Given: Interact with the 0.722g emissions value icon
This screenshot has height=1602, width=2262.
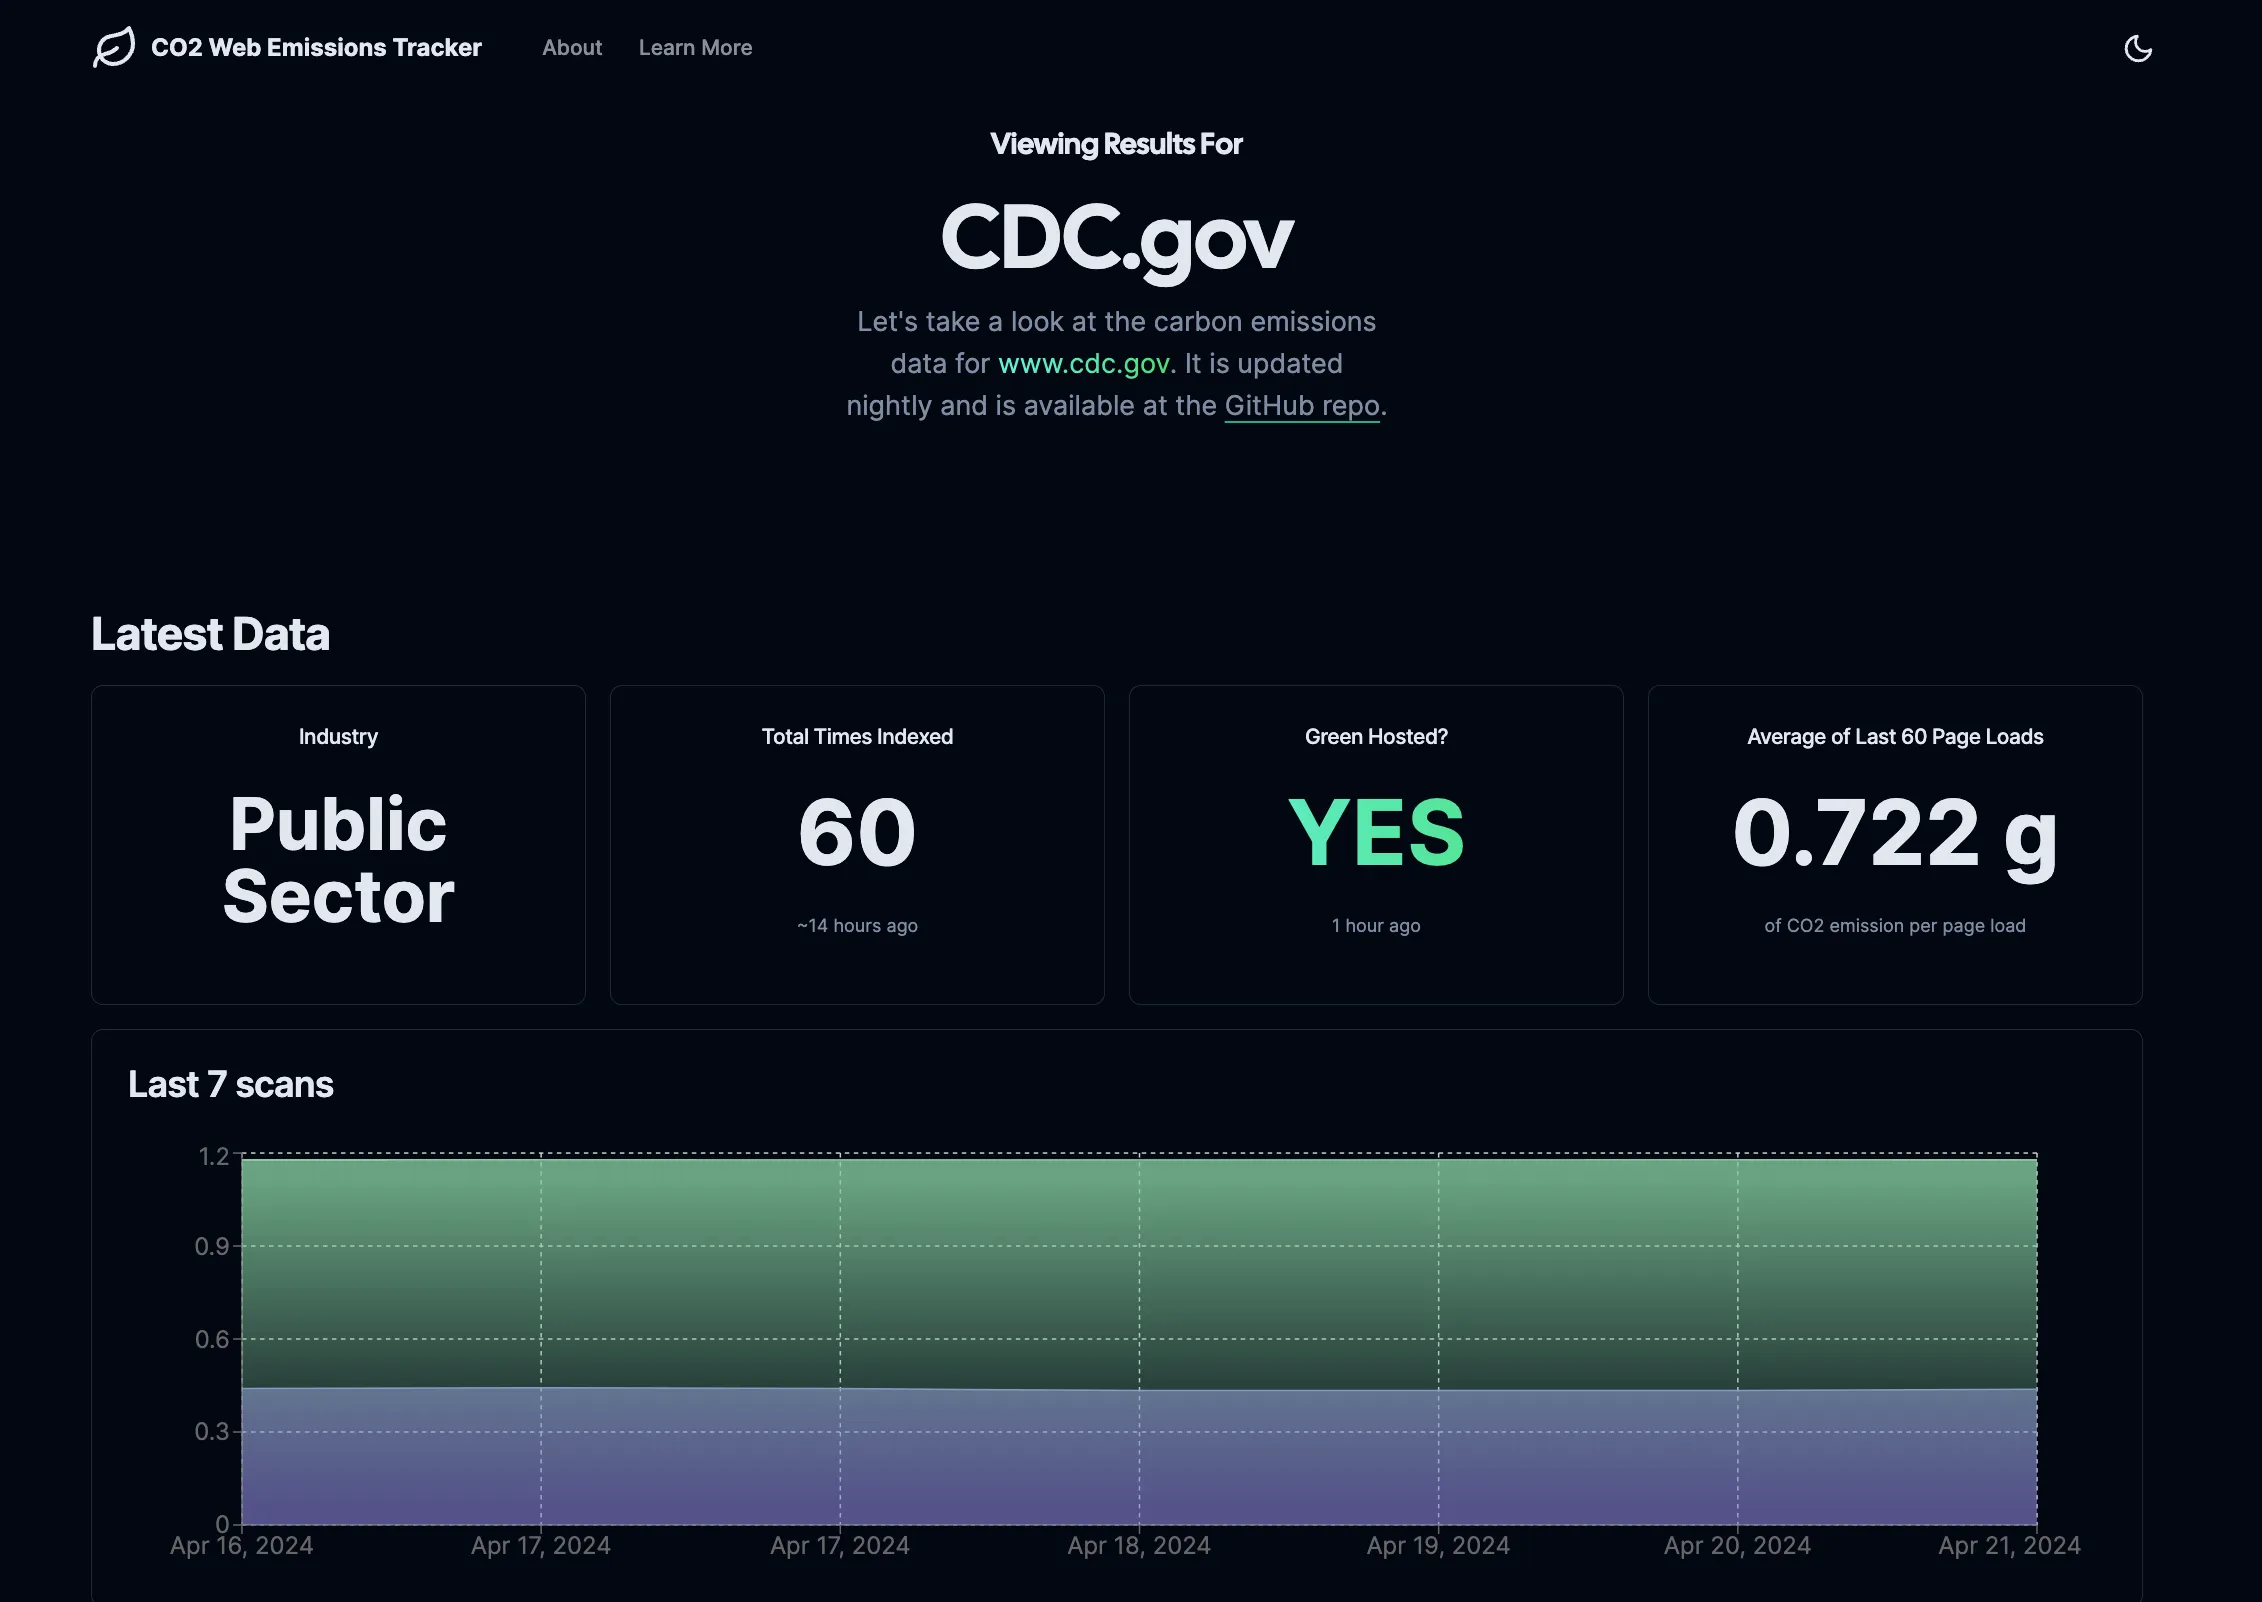Looking at the screenshot, I should tap(1895, 832).
